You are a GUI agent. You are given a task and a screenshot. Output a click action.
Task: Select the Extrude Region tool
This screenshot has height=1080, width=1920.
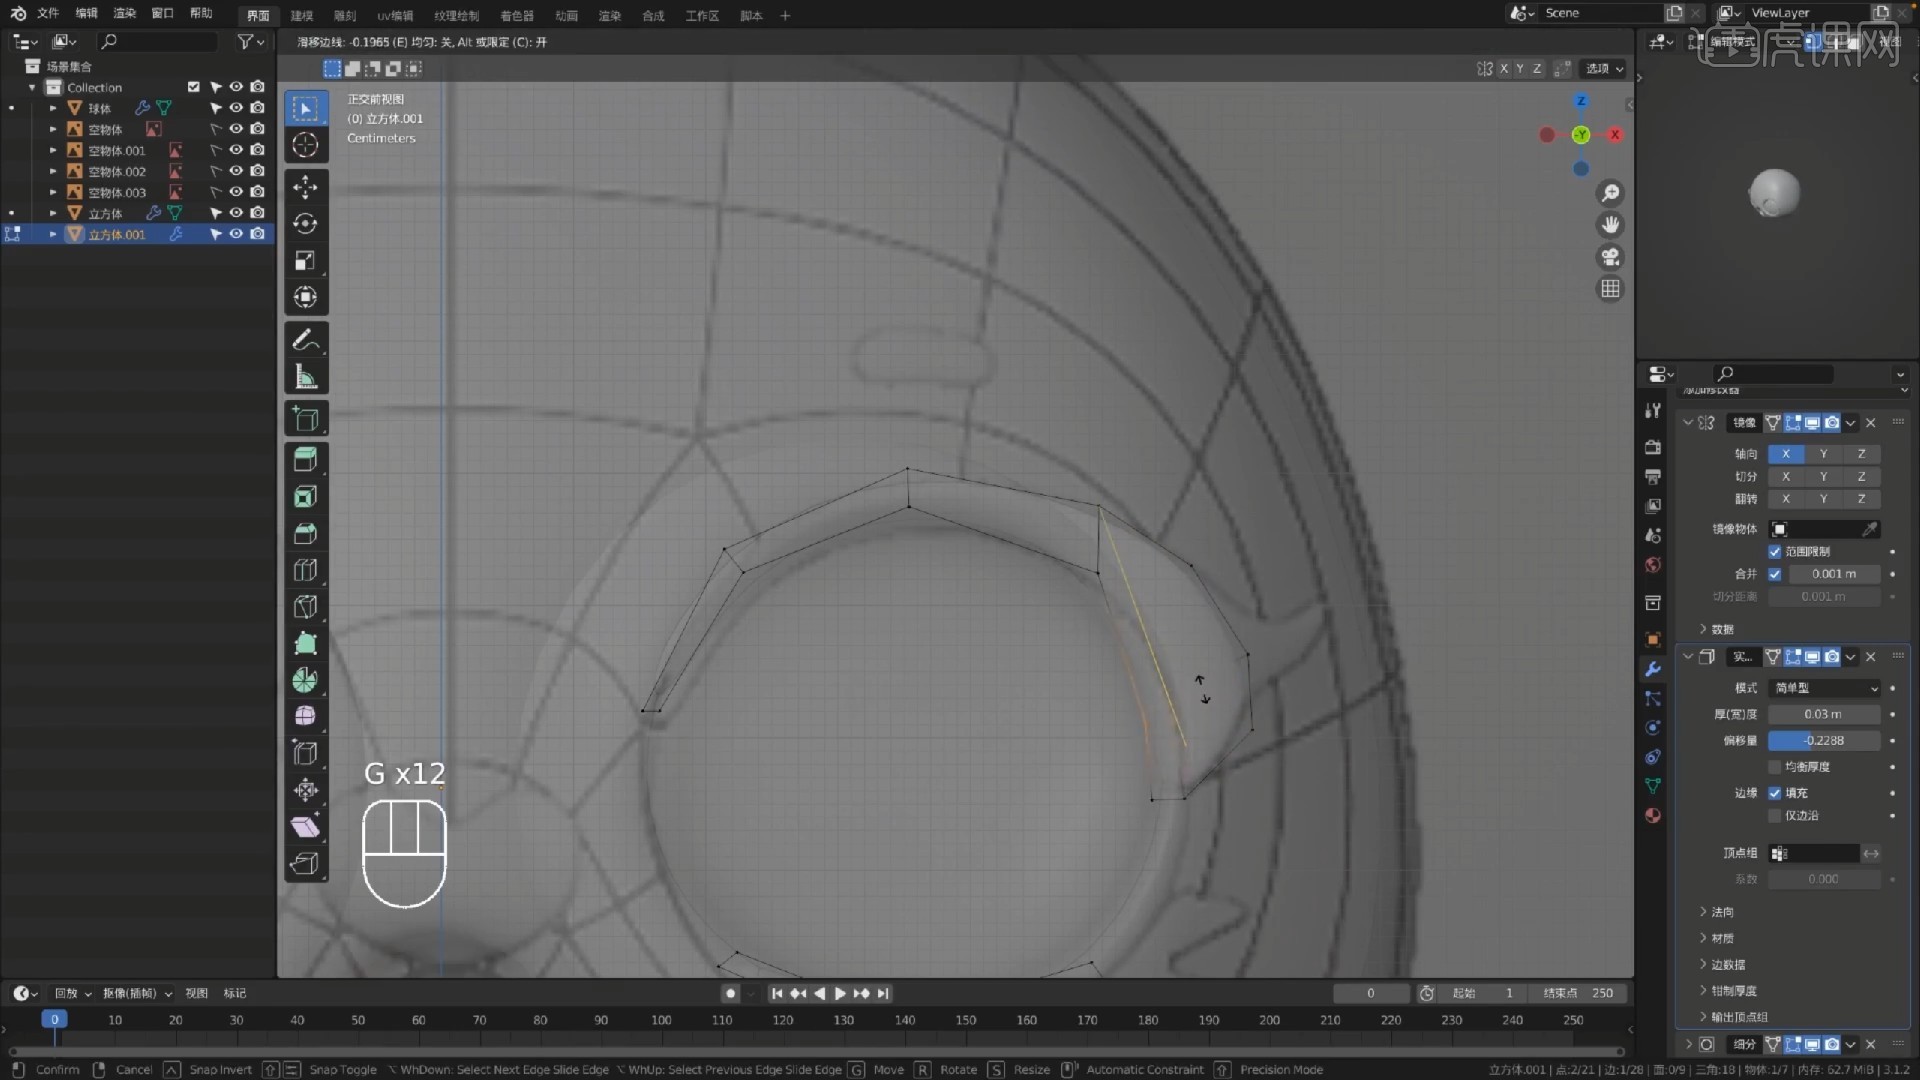click(305, 460)
